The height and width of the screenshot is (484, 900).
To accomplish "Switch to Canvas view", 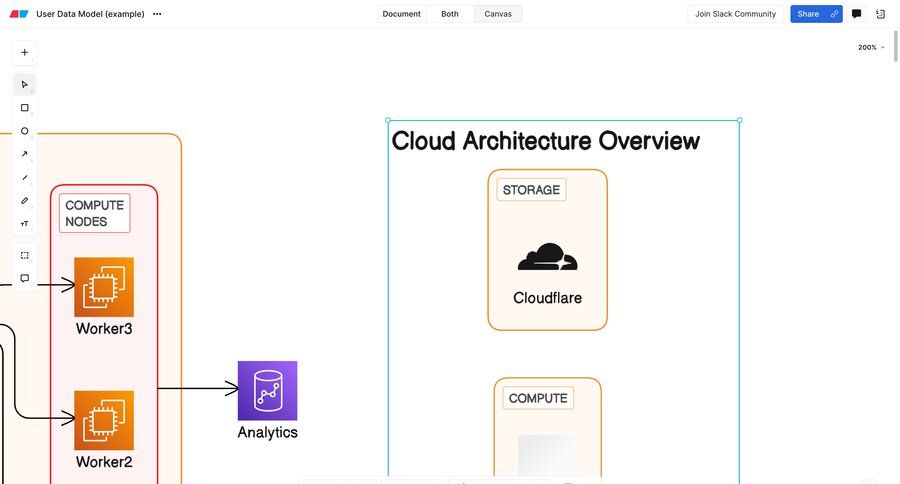I will [498, 14].
